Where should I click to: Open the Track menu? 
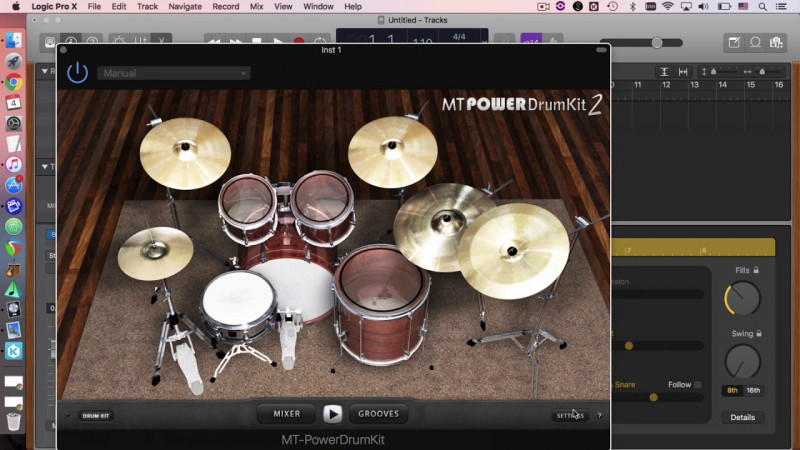tap(147, 6)
